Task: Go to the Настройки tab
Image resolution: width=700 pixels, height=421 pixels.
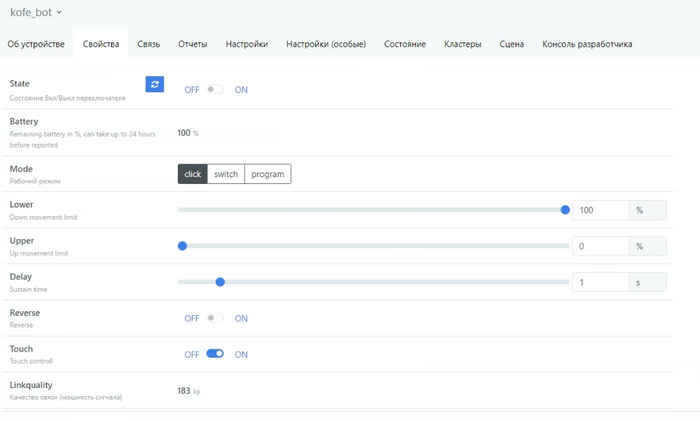Action: pos(246,44)
